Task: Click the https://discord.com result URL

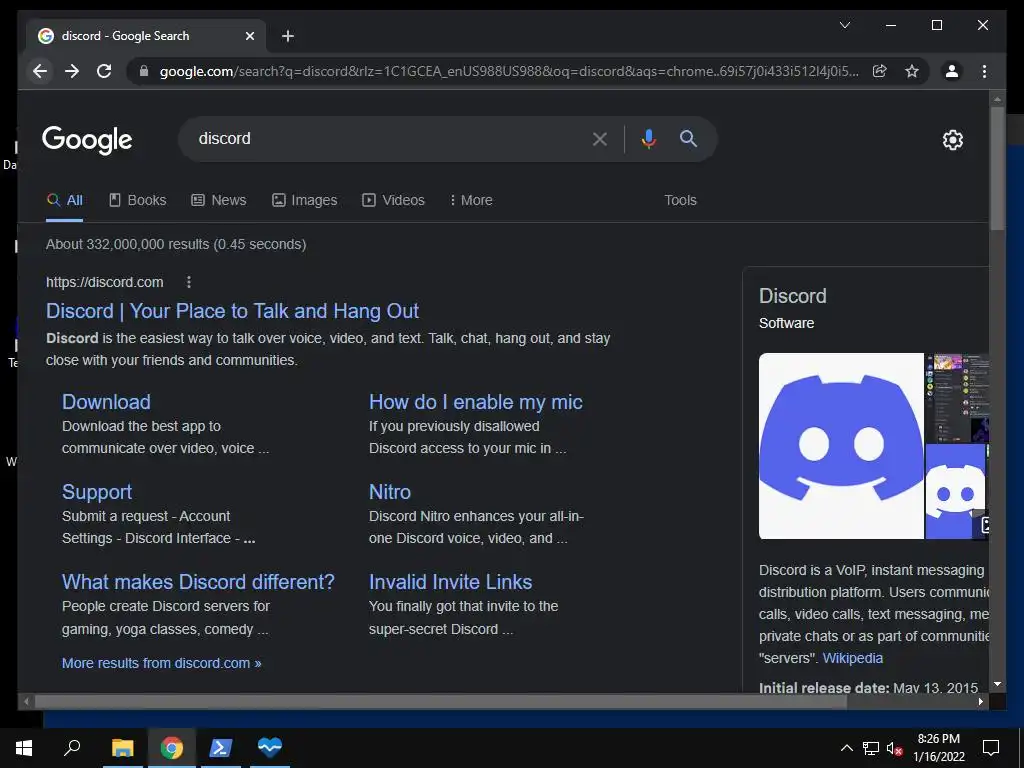Action: [104, 282]
